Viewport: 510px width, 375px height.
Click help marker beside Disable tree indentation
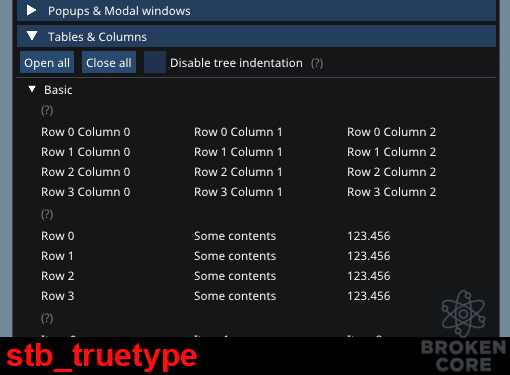317,63
